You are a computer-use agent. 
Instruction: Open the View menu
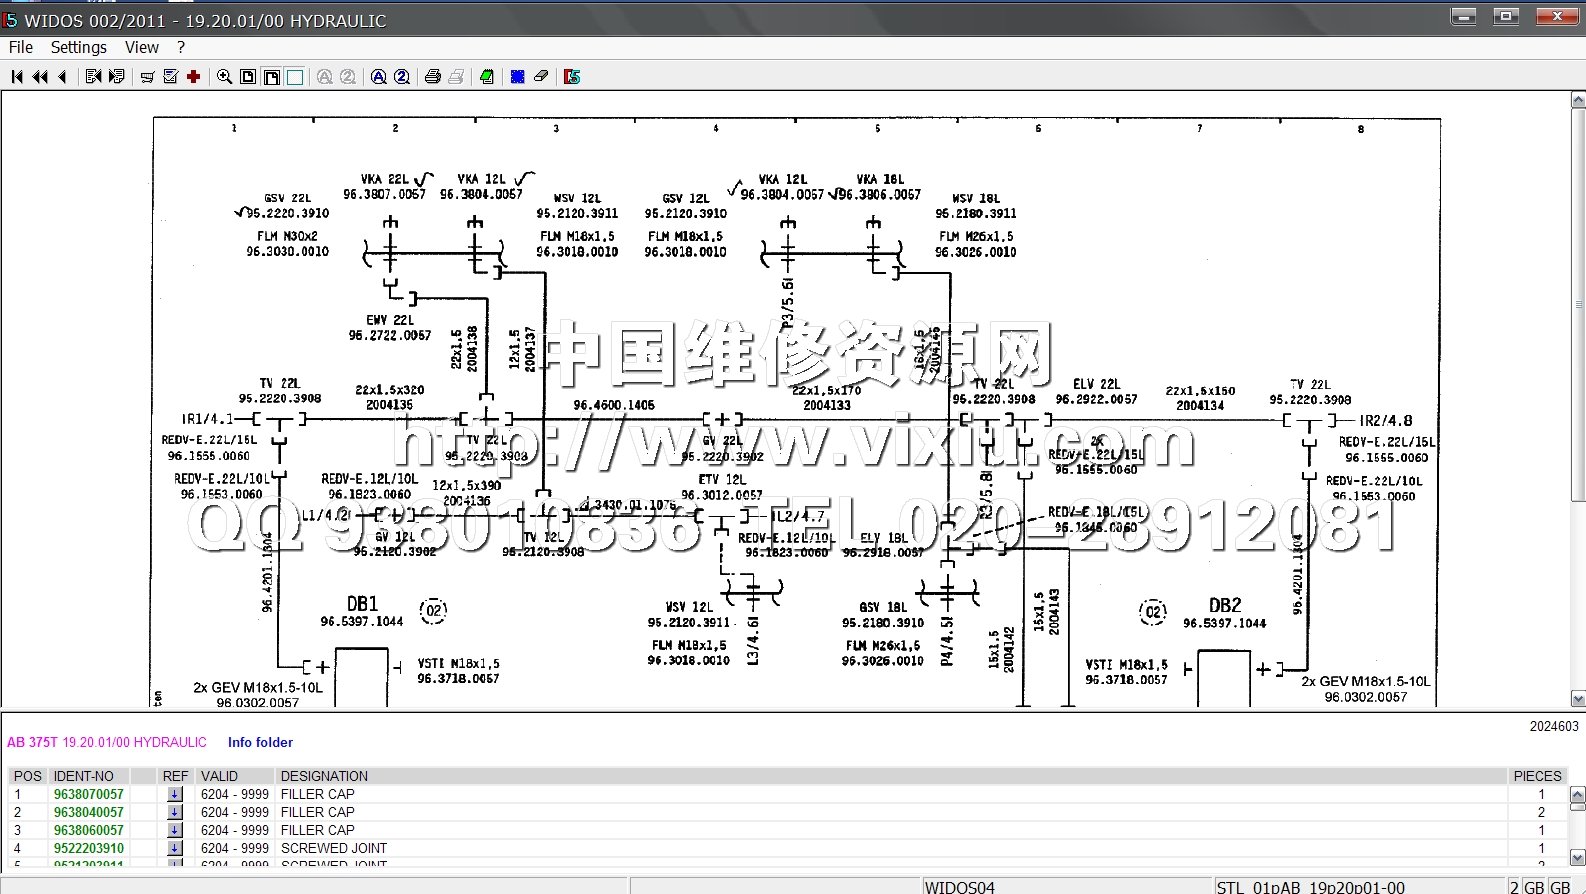click(x=141, y=47)
